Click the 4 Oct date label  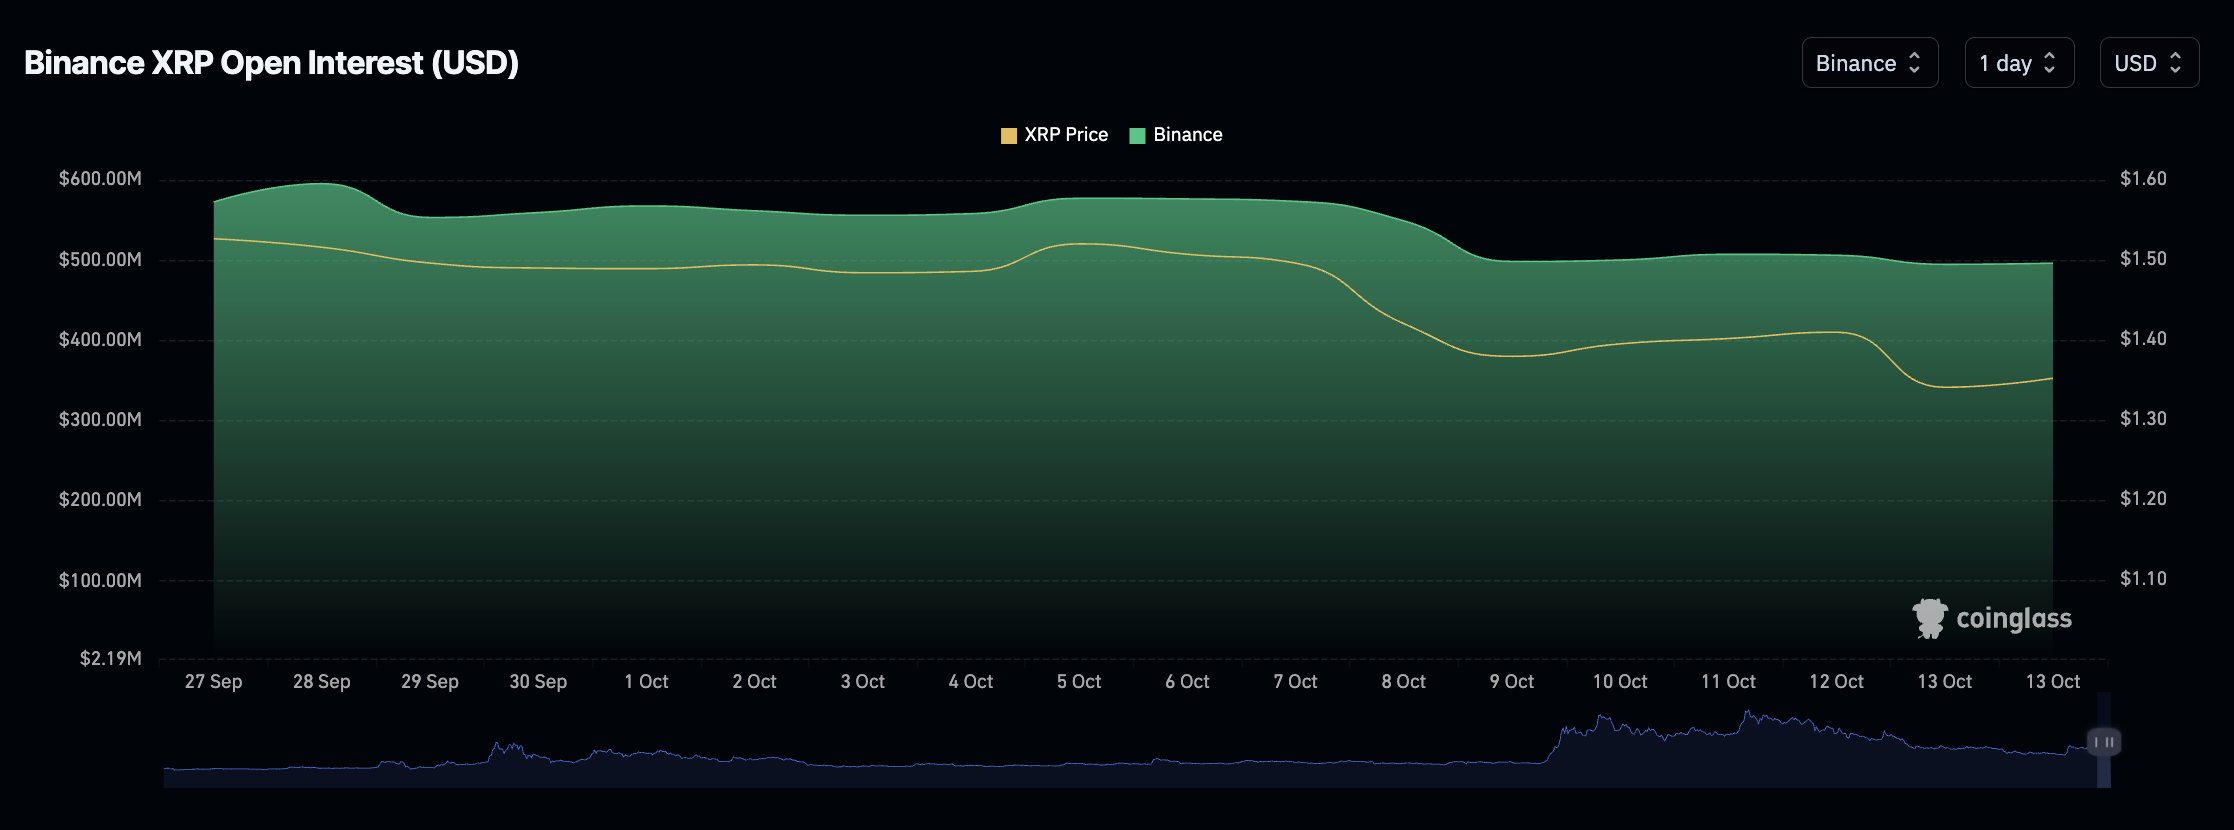click(x=971, y=682)
